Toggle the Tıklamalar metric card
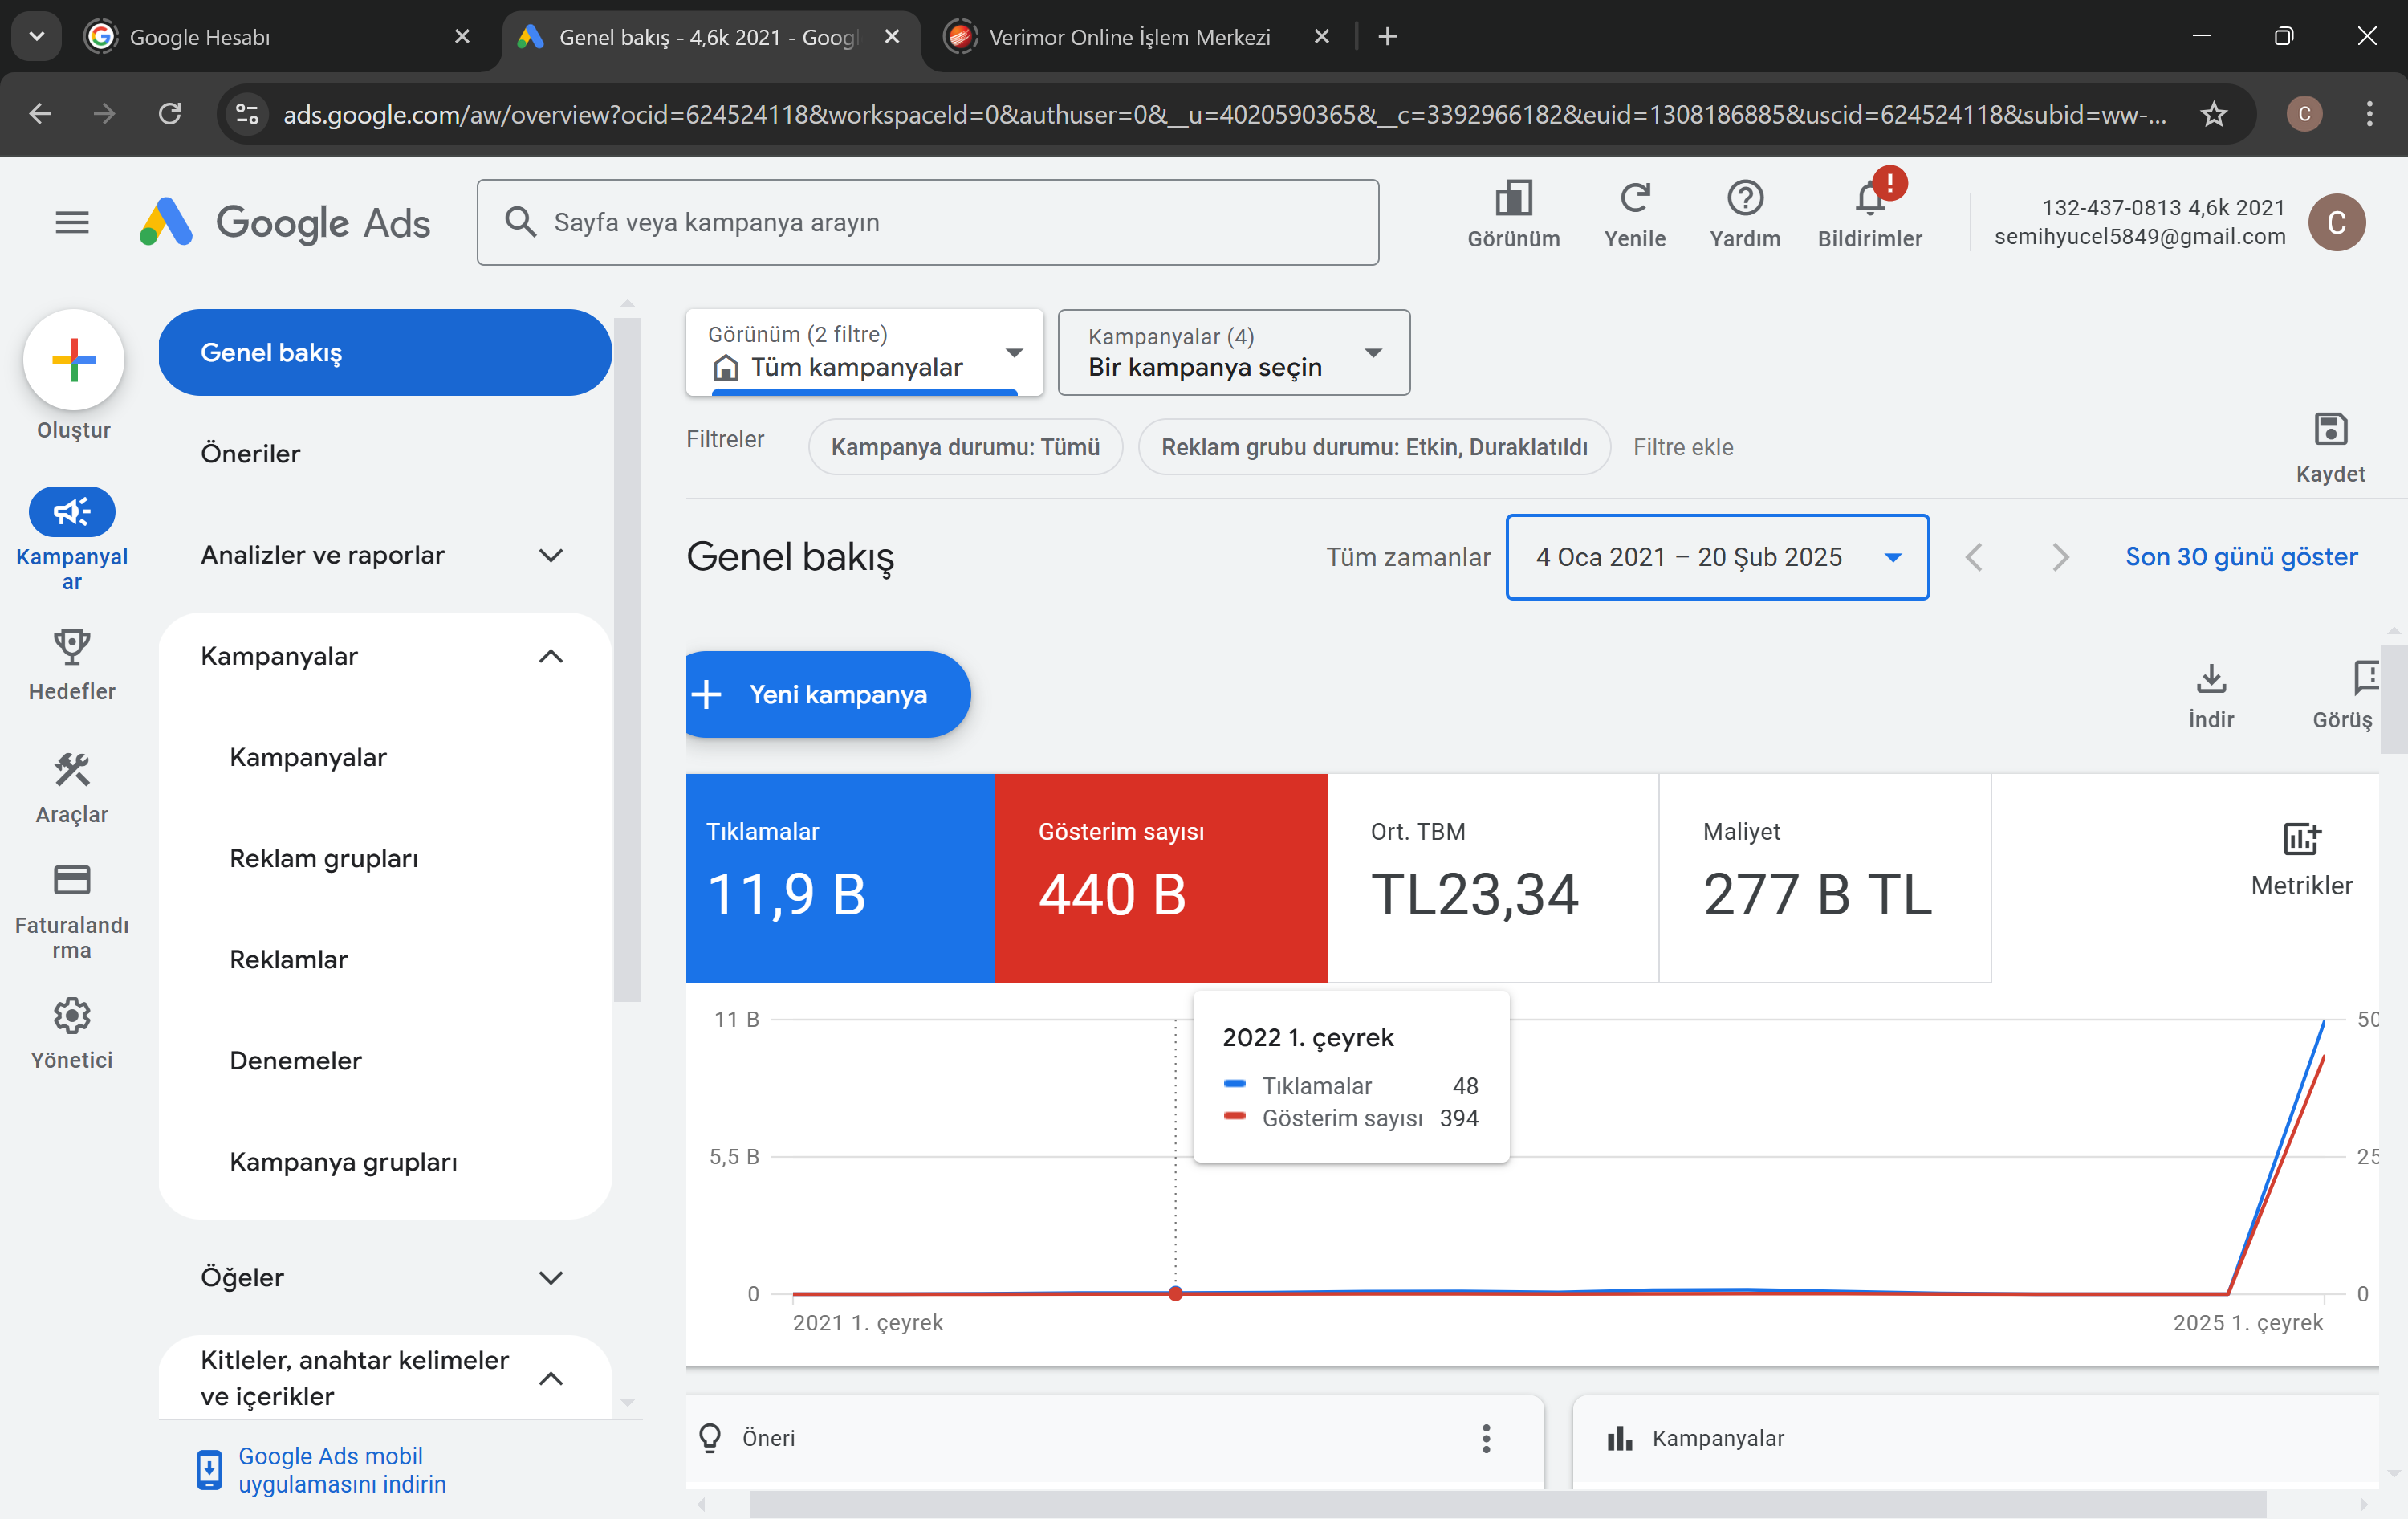This screenshot has width=2408, height=1519. 840,878
